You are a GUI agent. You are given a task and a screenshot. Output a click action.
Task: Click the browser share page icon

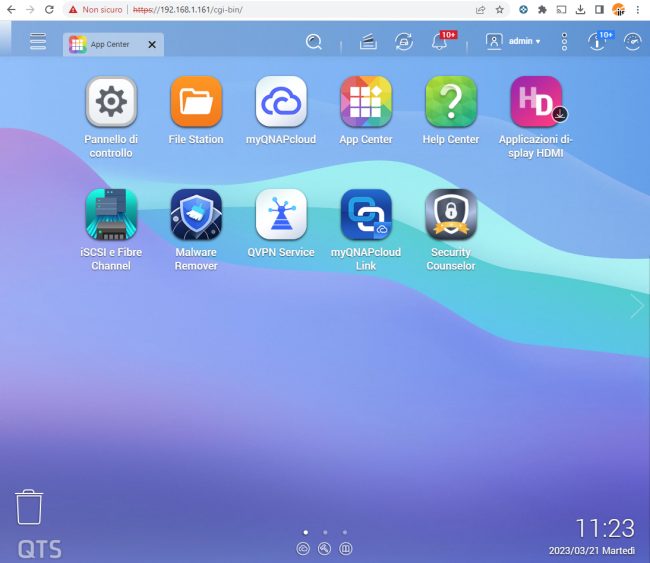[x=480, y=10]
